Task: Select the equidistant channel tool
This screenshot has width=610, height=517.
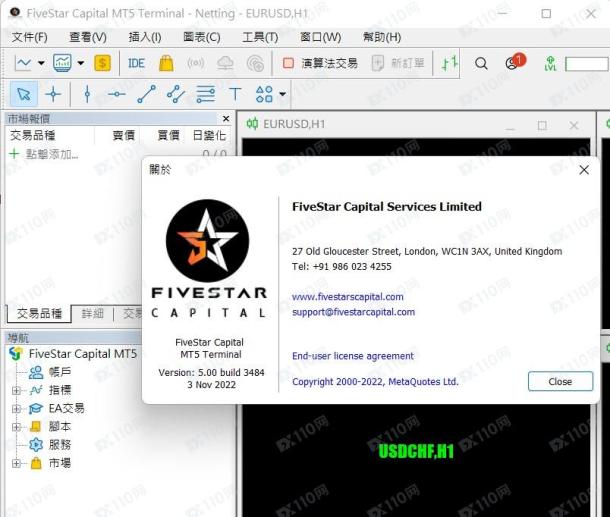Action: tap(176, 94)
